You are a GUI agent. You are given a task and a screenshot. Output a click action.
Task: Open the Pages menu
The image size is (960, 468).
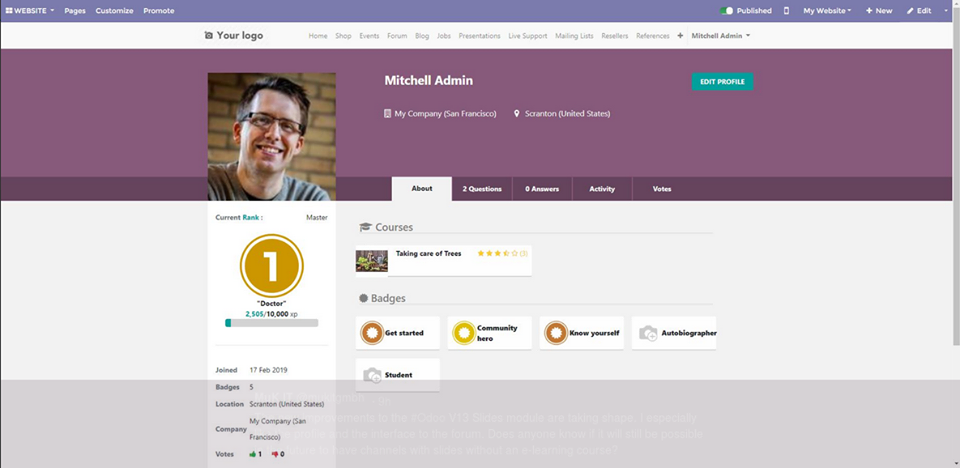[75, 11]
